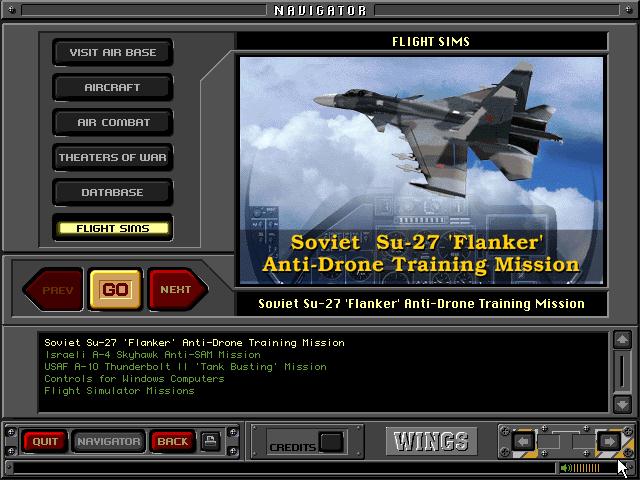Select Controls for Windows Computers entry
The image size is (640, 480).
coord(134,378)
